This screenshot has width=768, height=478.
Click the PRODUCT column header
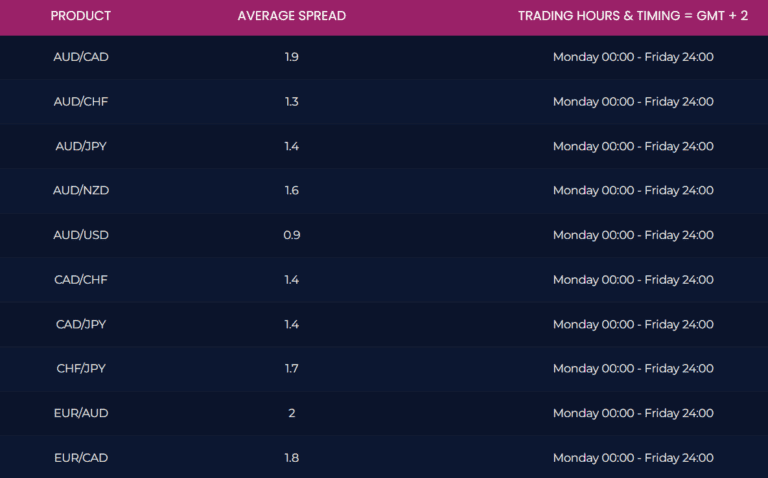pos(81,16)
